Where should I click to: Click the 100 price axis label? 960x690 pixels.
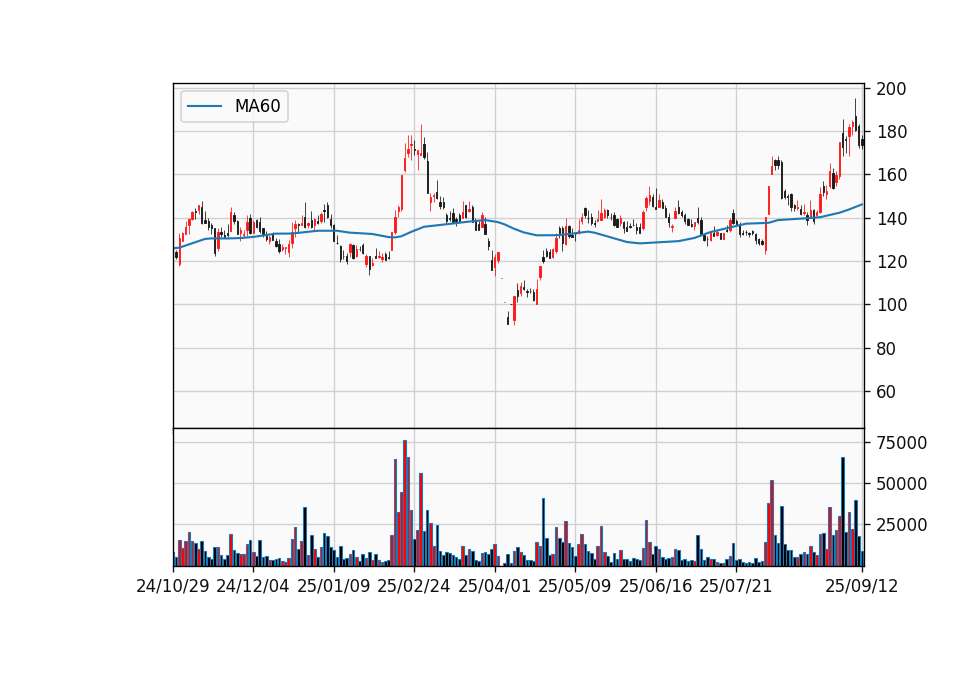tap(891, 305)
